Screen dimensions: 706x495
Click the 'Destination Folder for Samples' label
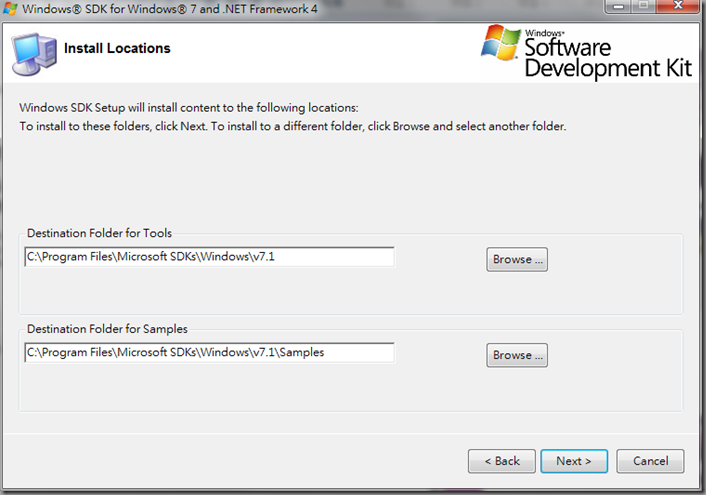click(x=107, y=329)
